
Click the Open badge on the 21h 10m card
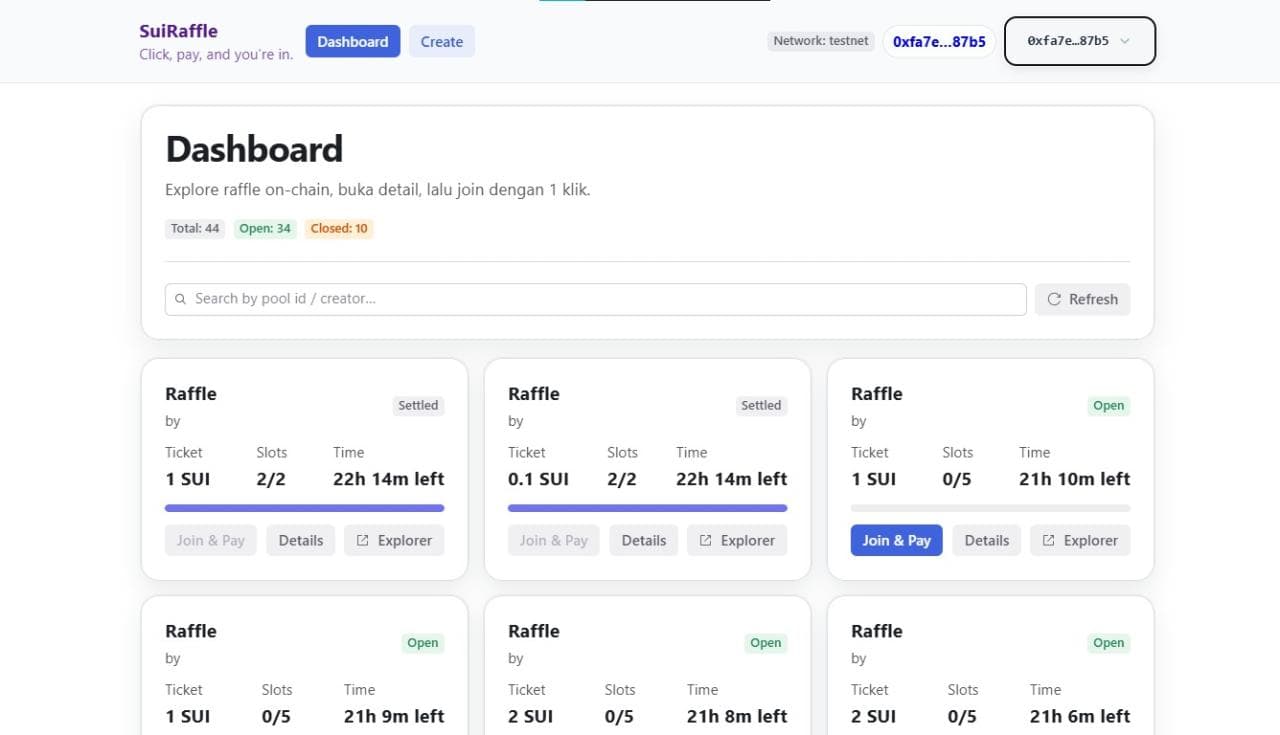click(1109, 405)
